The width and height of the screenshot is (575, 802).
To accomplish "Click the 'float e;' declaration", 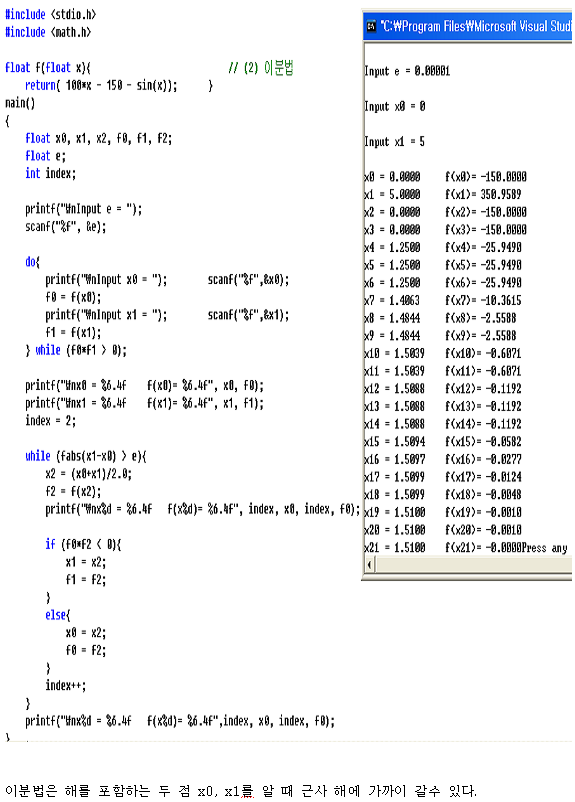I will [46, 155].
